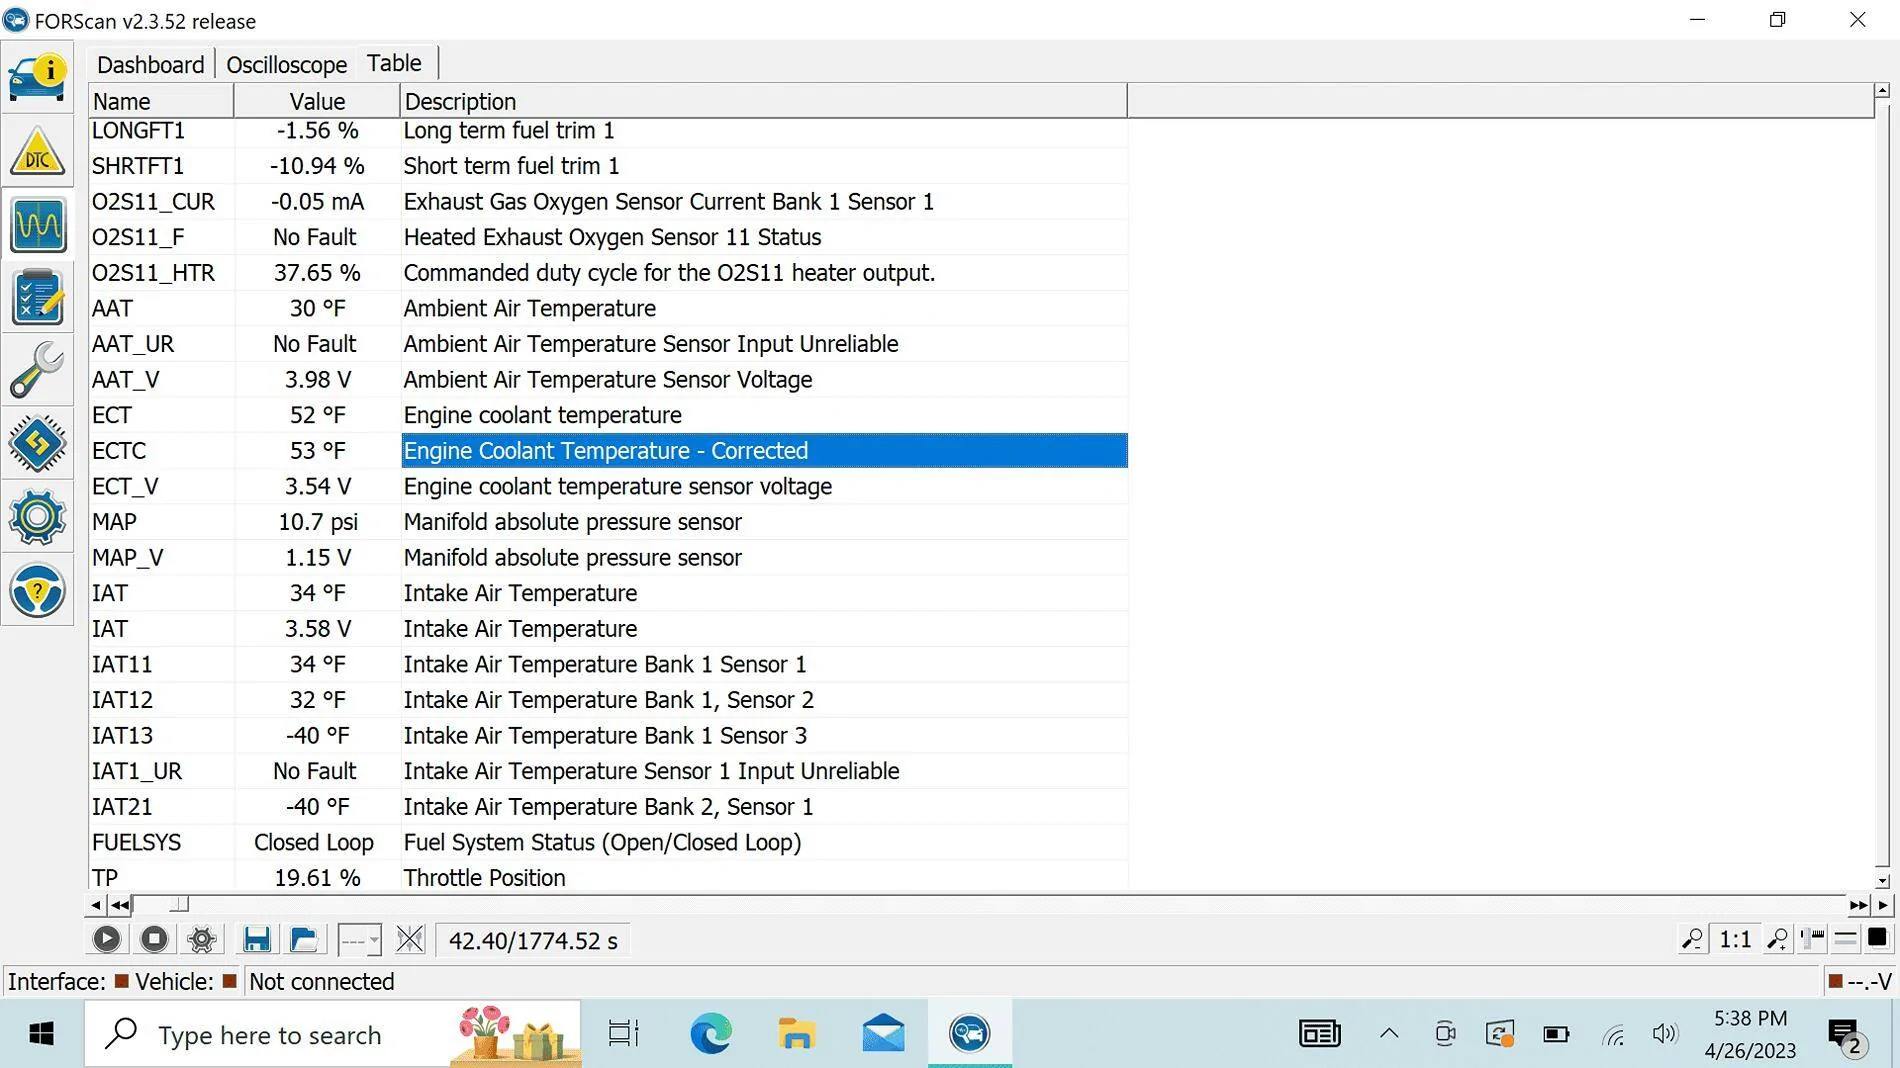Open the Mail app from taskbar
Viewport: 1900px width, 1068px height.
883,1033
